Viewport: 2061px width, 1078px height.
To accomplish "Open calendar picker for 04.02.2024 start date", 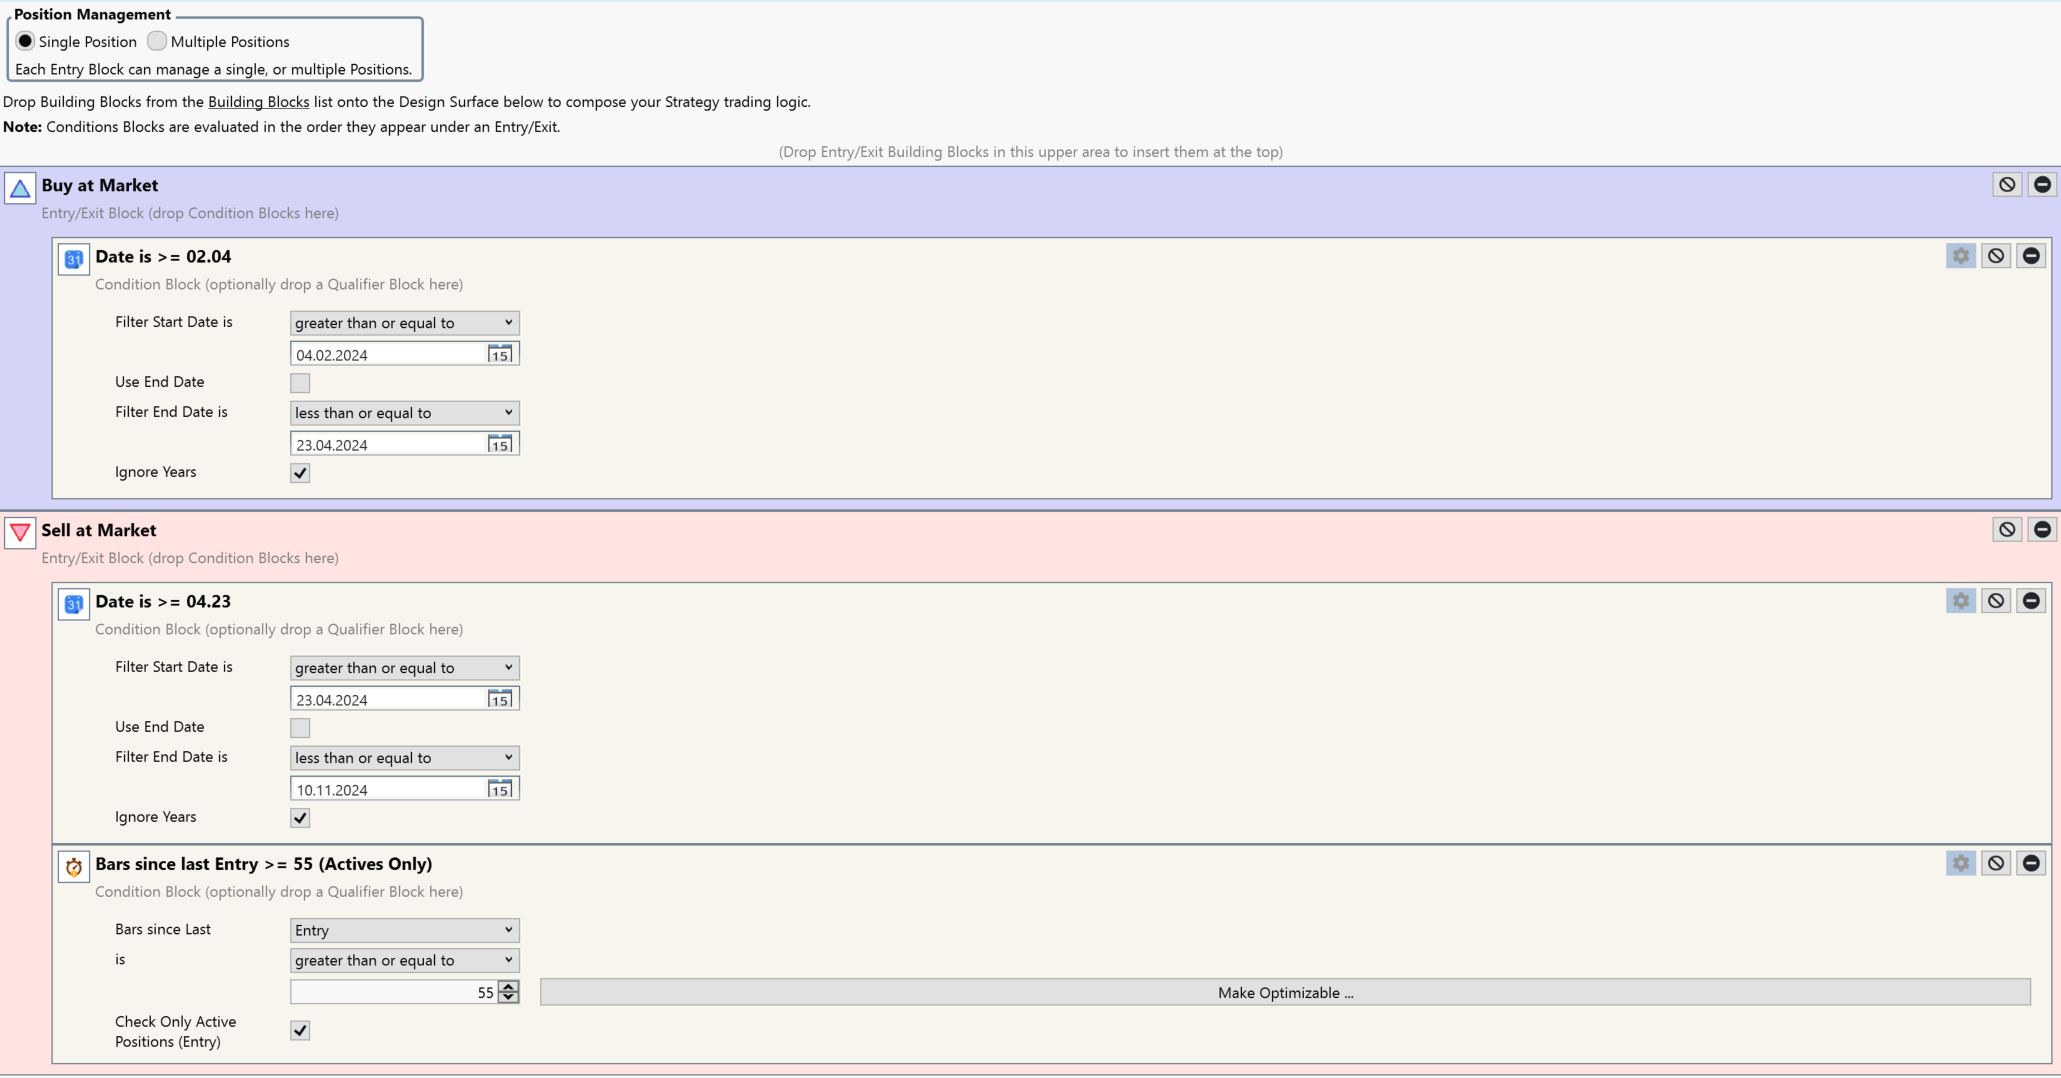I will (x=500, y=354).
